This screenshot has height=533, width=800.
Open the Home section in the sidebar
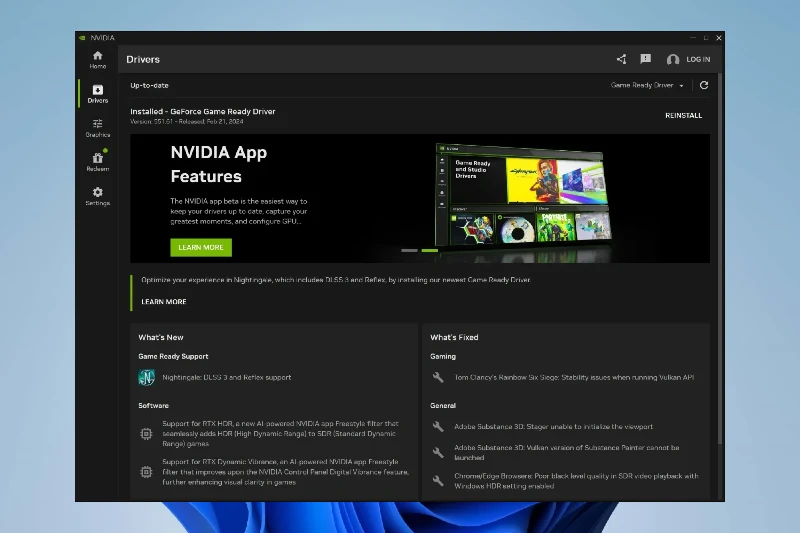coord(97,59)
